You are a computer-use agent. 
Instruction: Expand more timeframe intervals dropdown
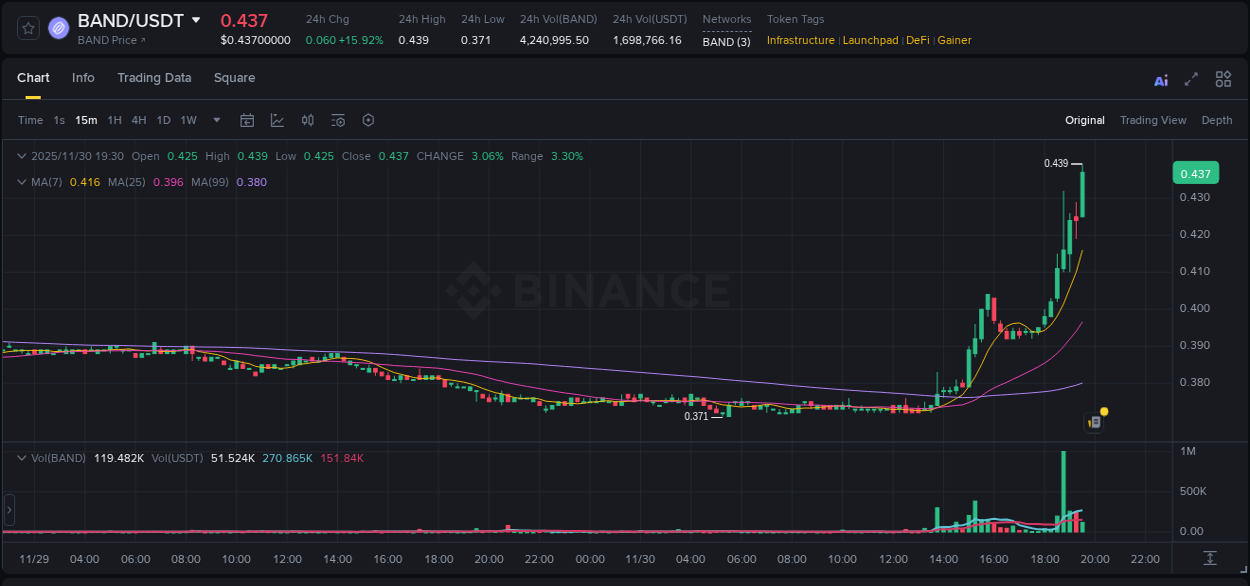click(x=215, y=120)
